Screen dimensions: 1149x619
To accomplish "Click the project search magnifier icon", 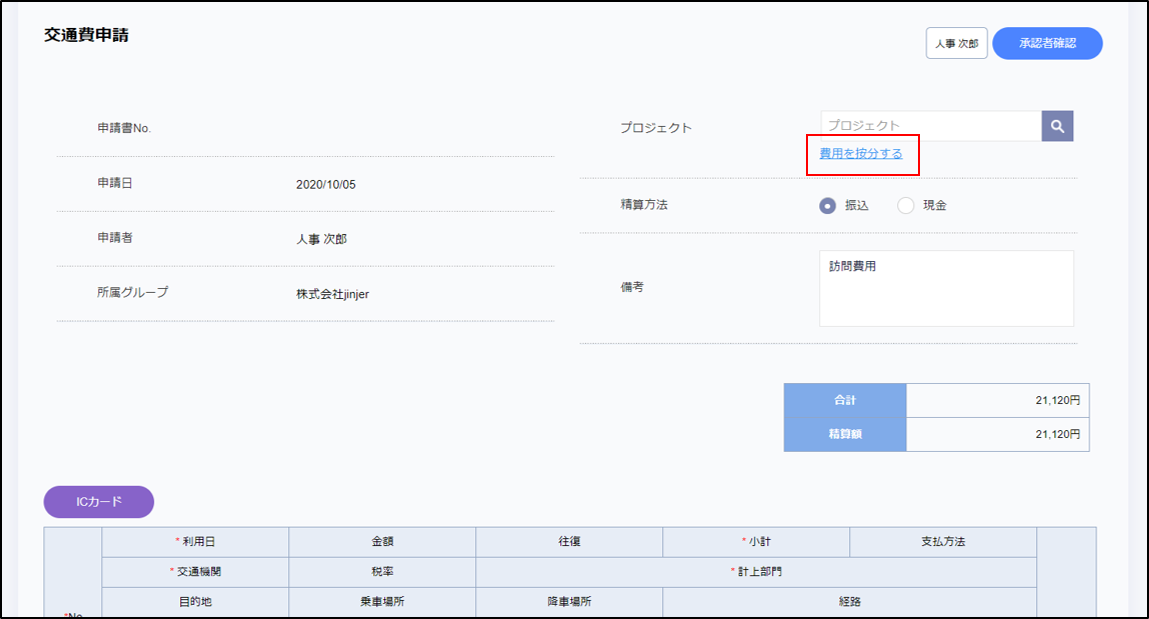I will coord(1057,126).
